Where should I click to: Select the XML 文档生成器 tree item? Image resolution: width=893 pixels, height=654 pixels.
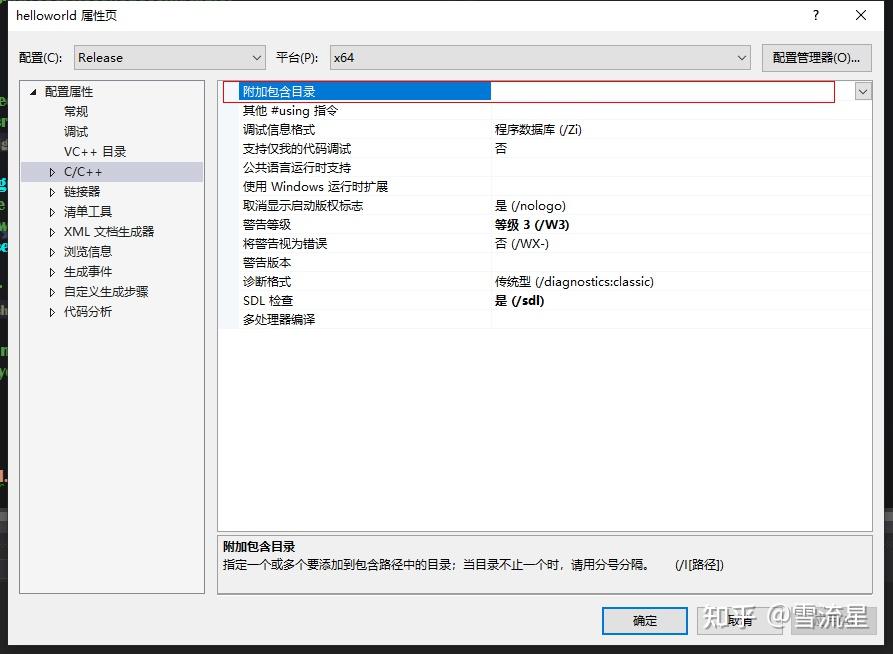coord(109,232)
